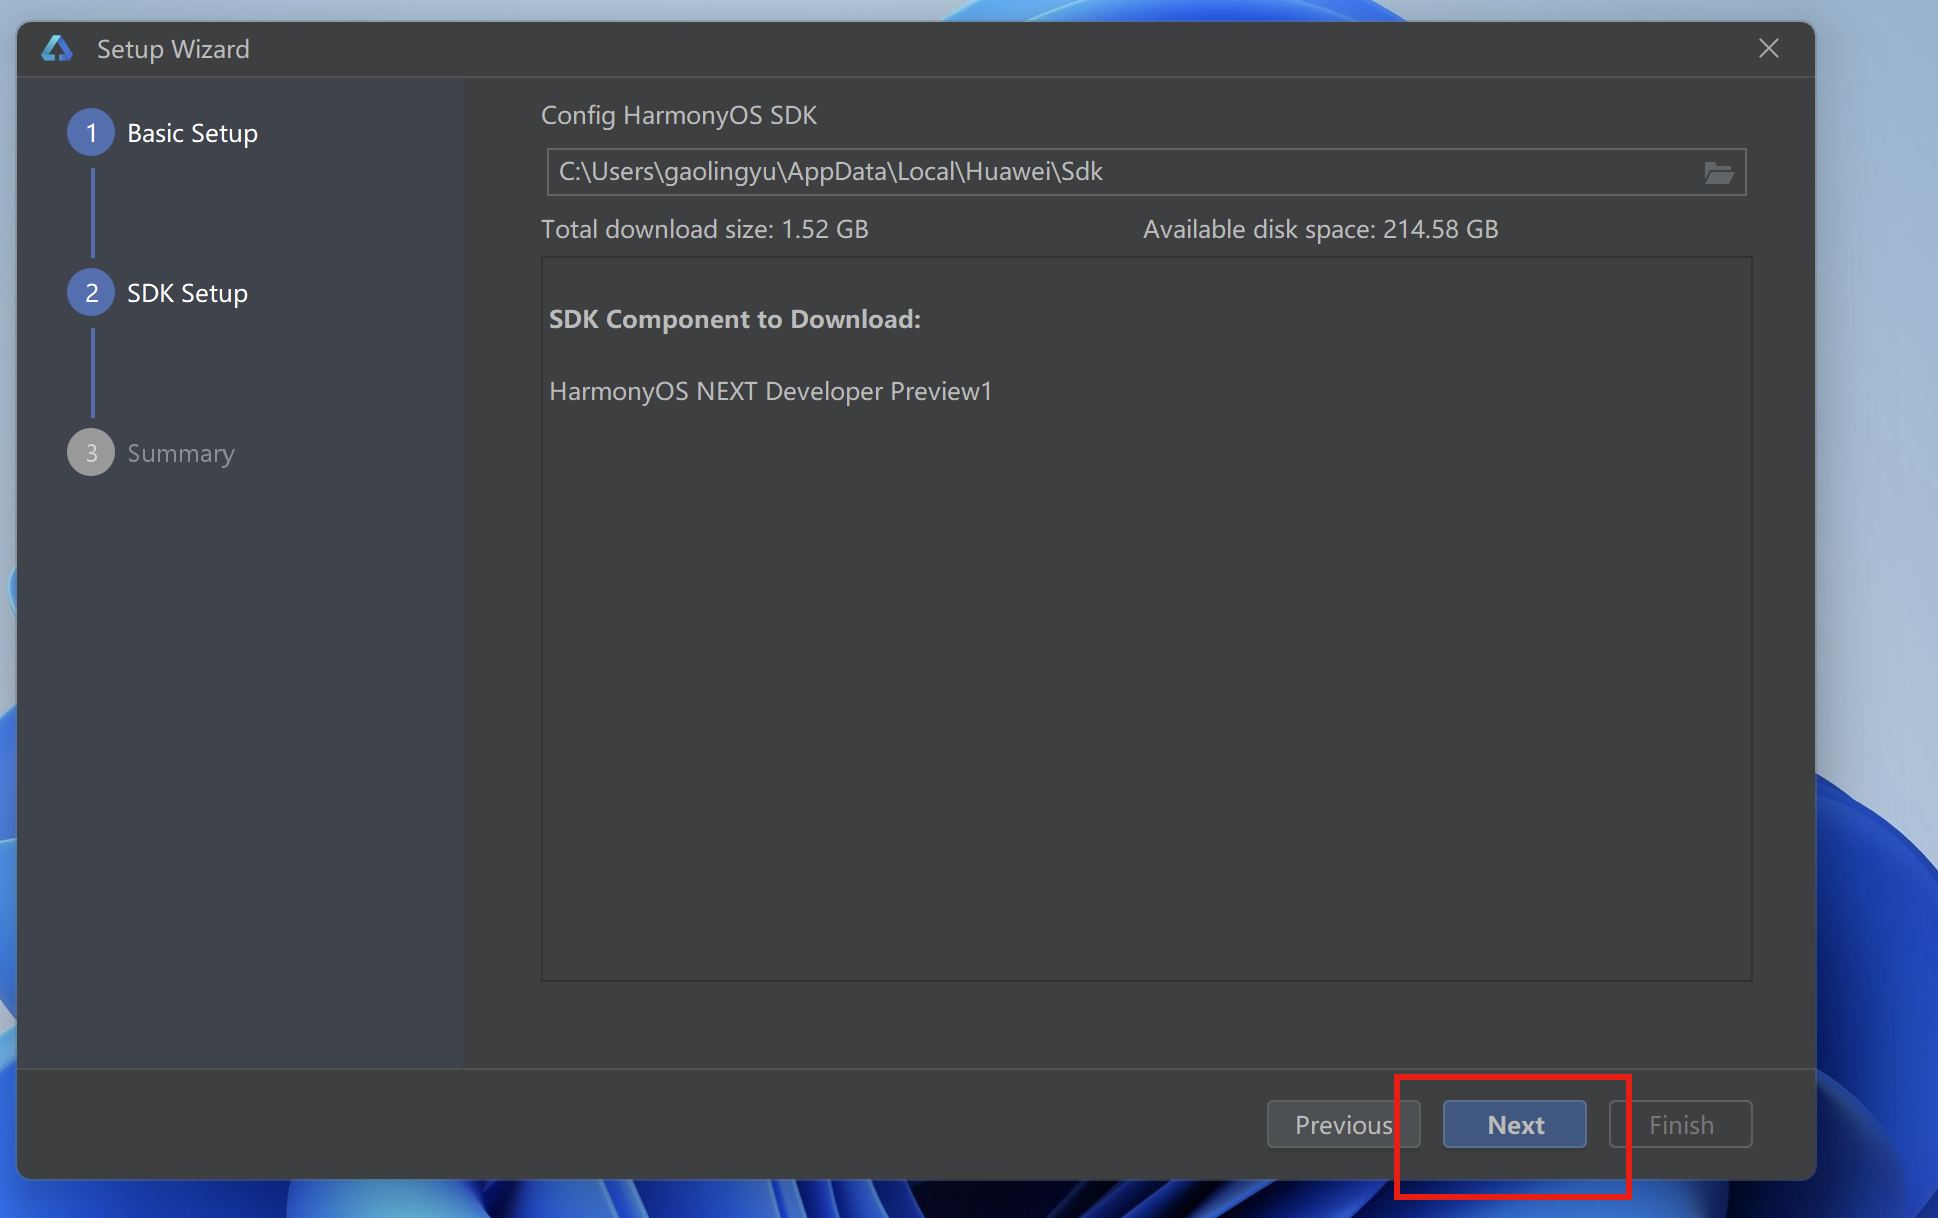This screenshot has width=1938, height=1218.
Task: Select the Basic Setup step label
Action: click(x=192, y=134)
